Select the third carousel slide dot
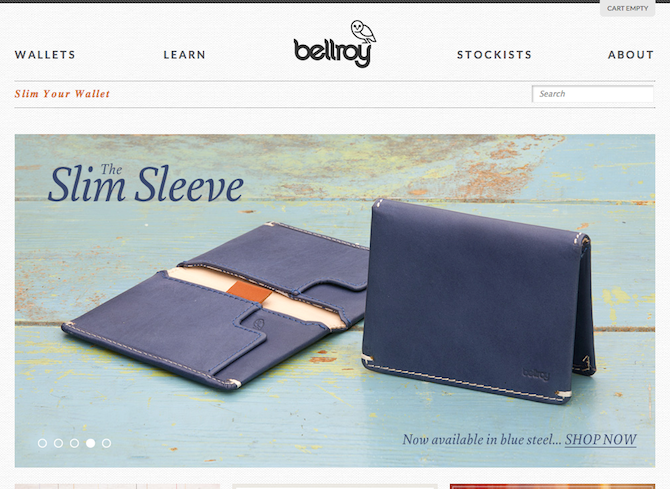This screenshot has width=670, height=489. [x=74, y=443]
